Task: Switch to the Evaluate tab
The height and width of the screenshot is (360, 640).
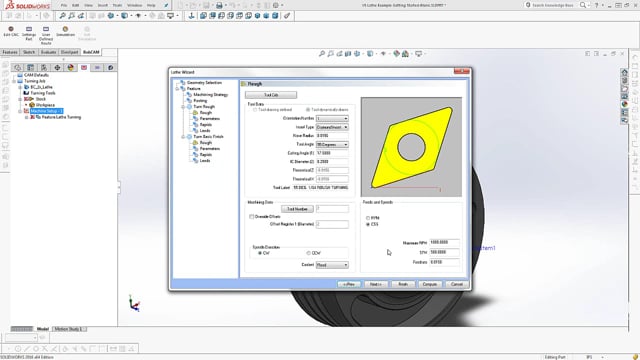Action: coord(48,52)
